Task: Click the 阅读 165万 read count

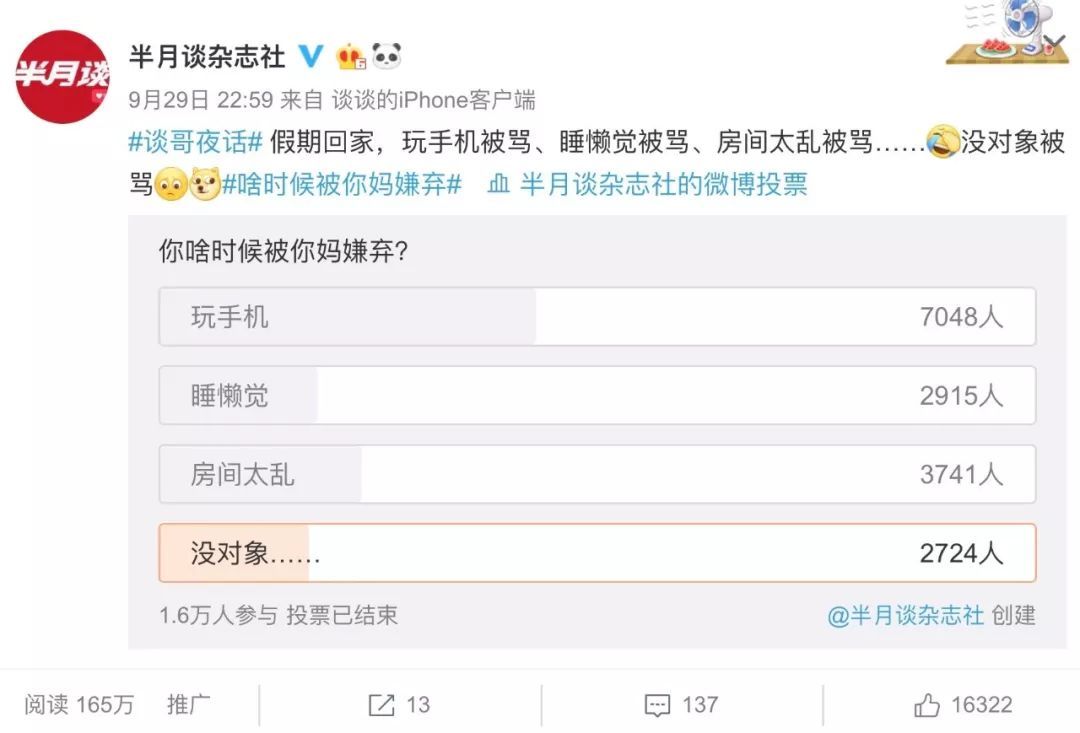Action: 80,705
